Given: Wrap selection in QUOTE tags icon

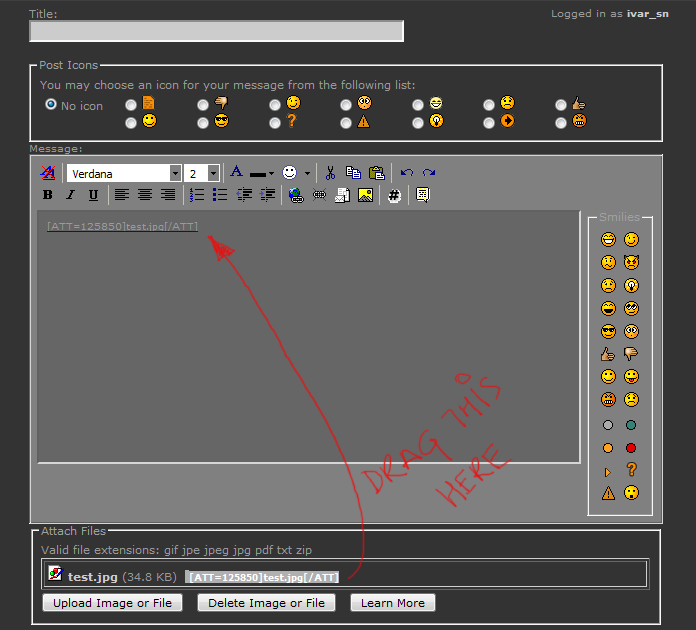Looking at the screenshot, I should [423, 195].
